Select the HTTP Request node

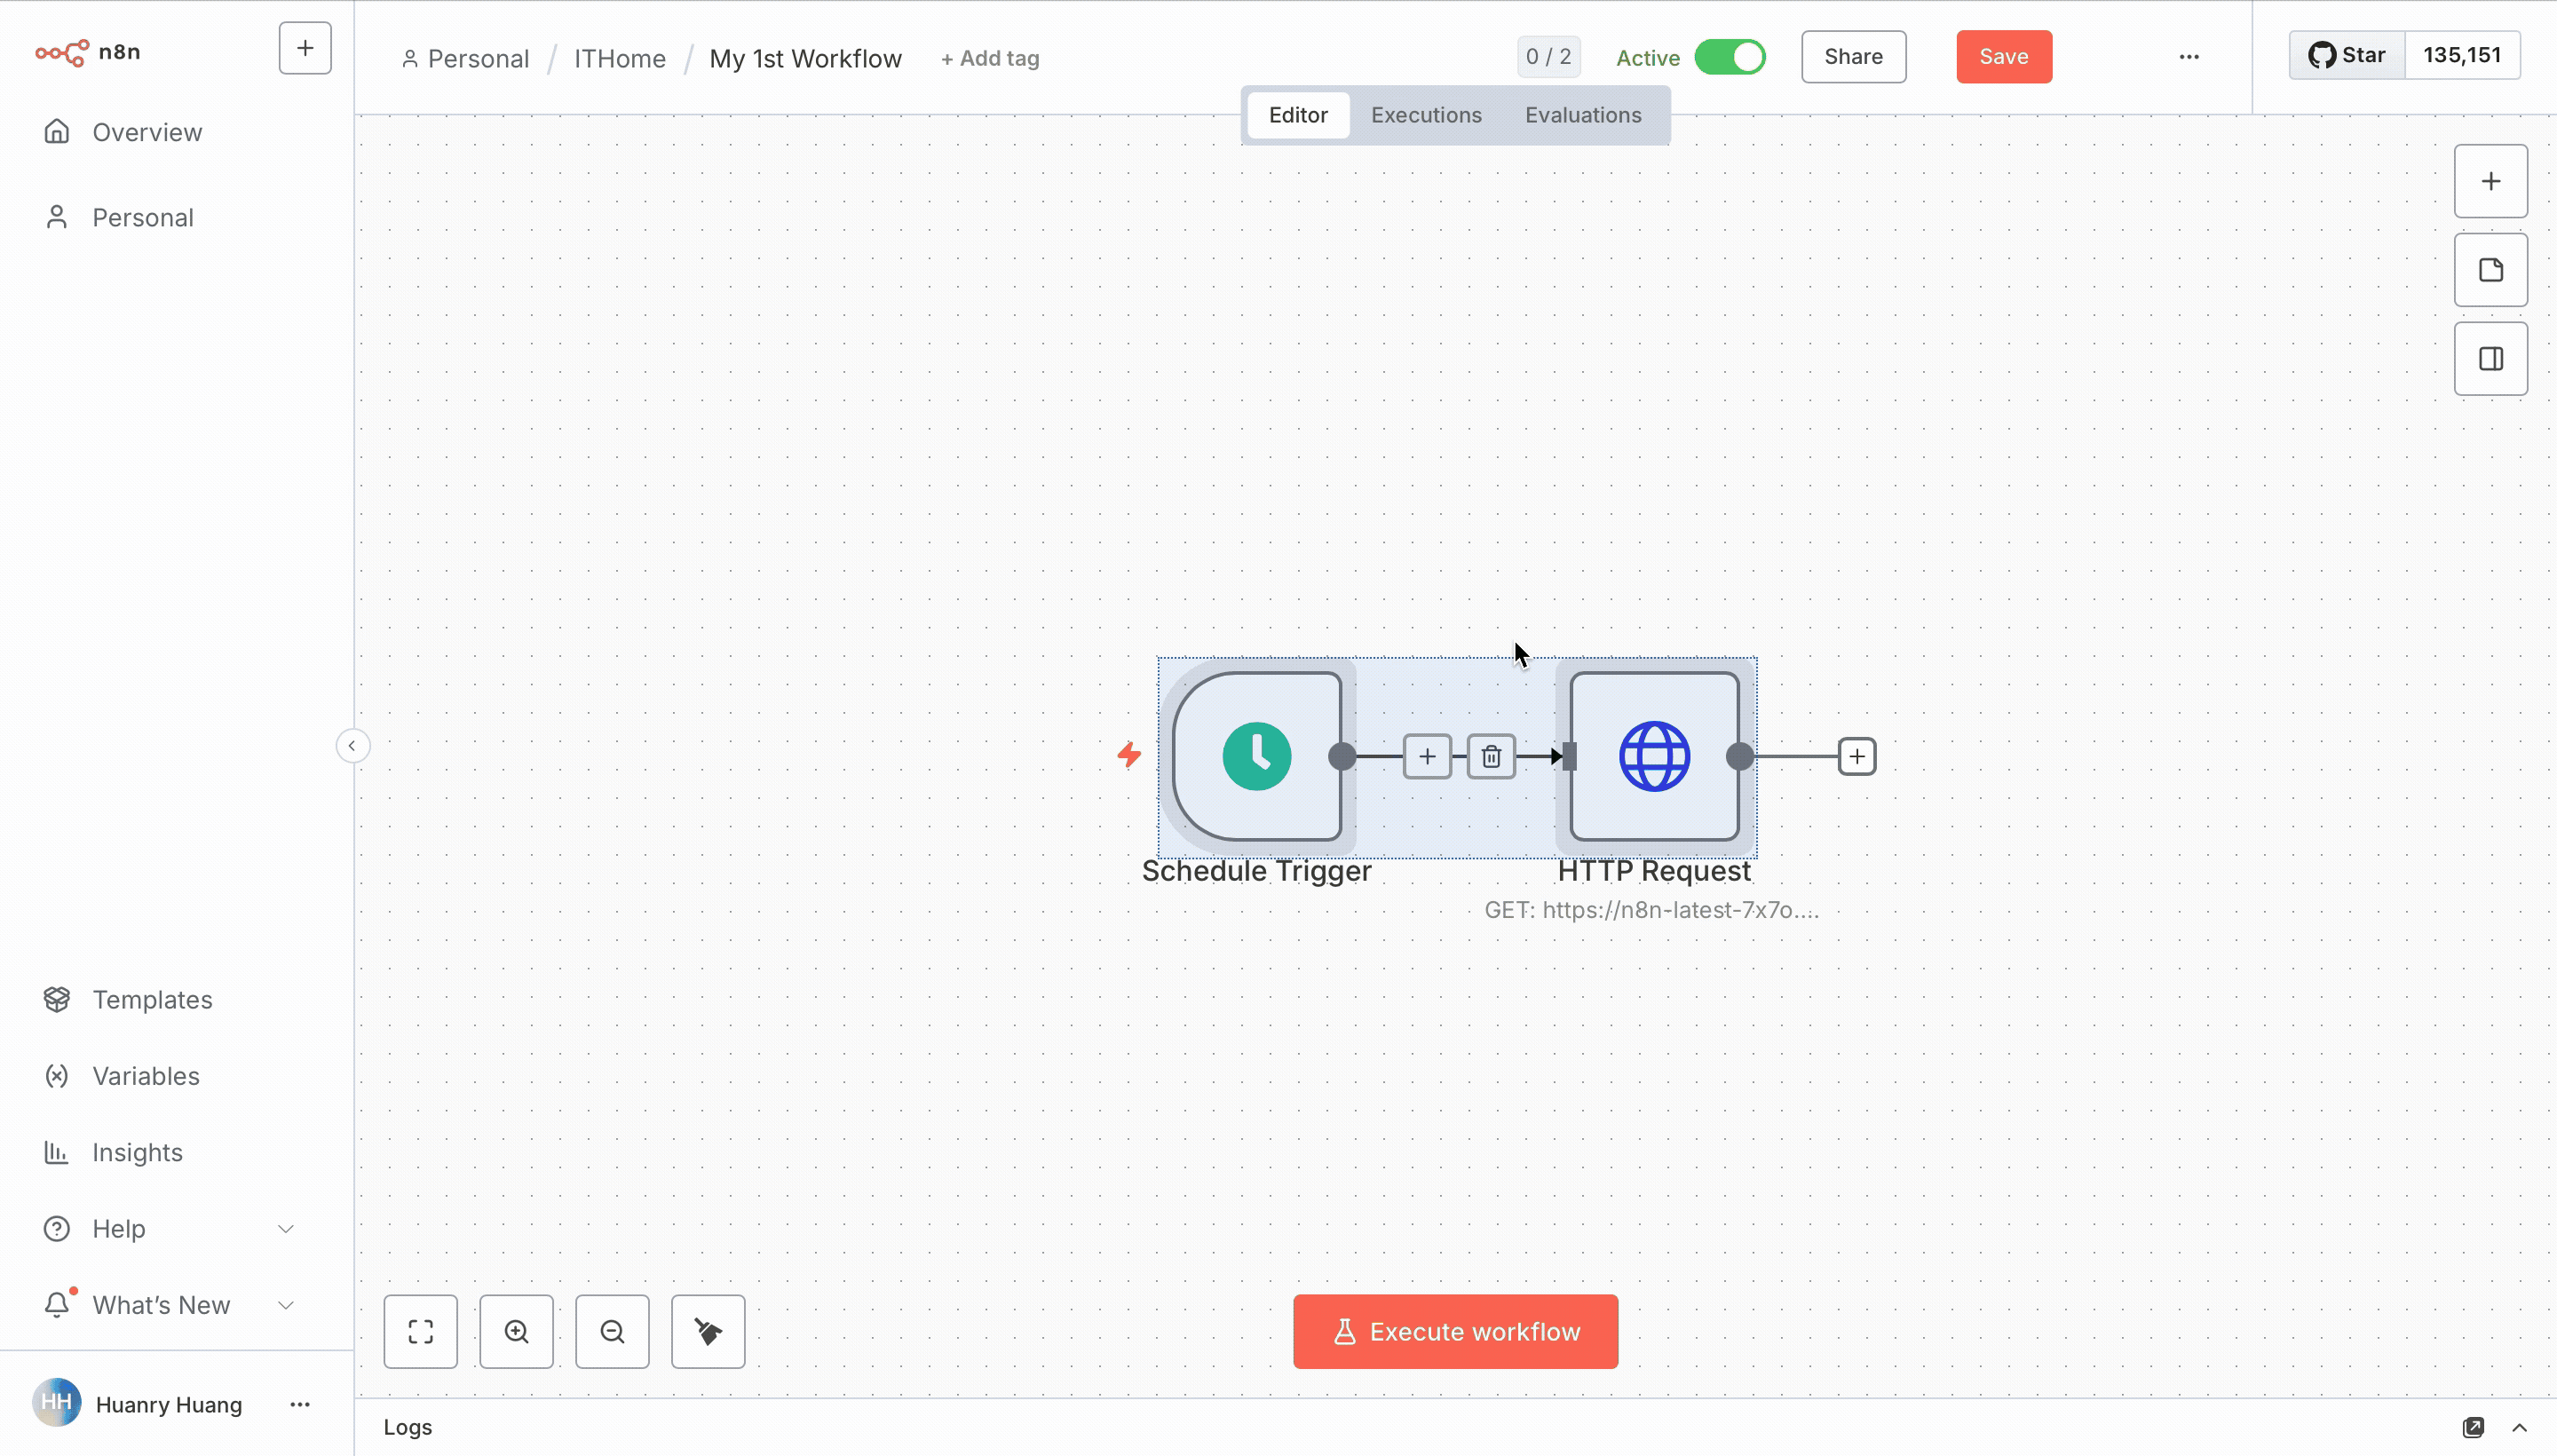coord(1654,756)
